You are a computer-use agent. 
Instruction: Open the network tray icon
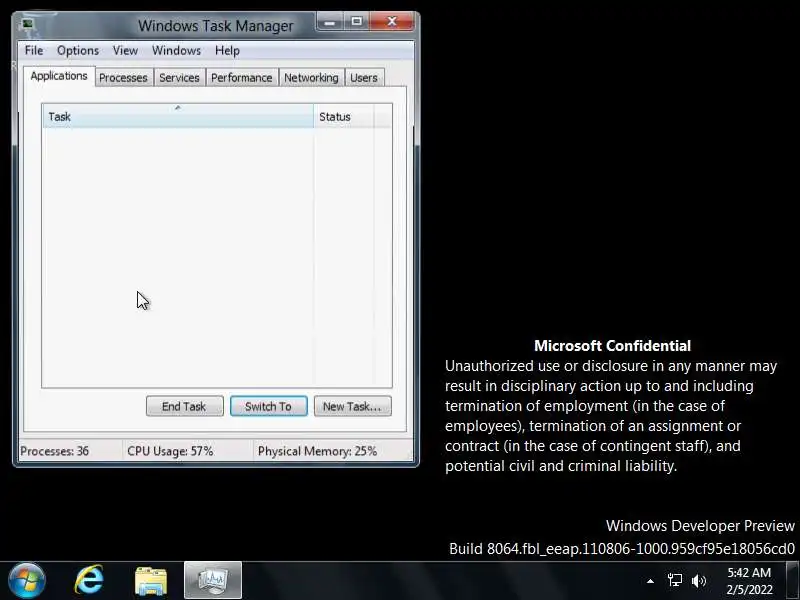pyautogui.click(x=674, y=581)
